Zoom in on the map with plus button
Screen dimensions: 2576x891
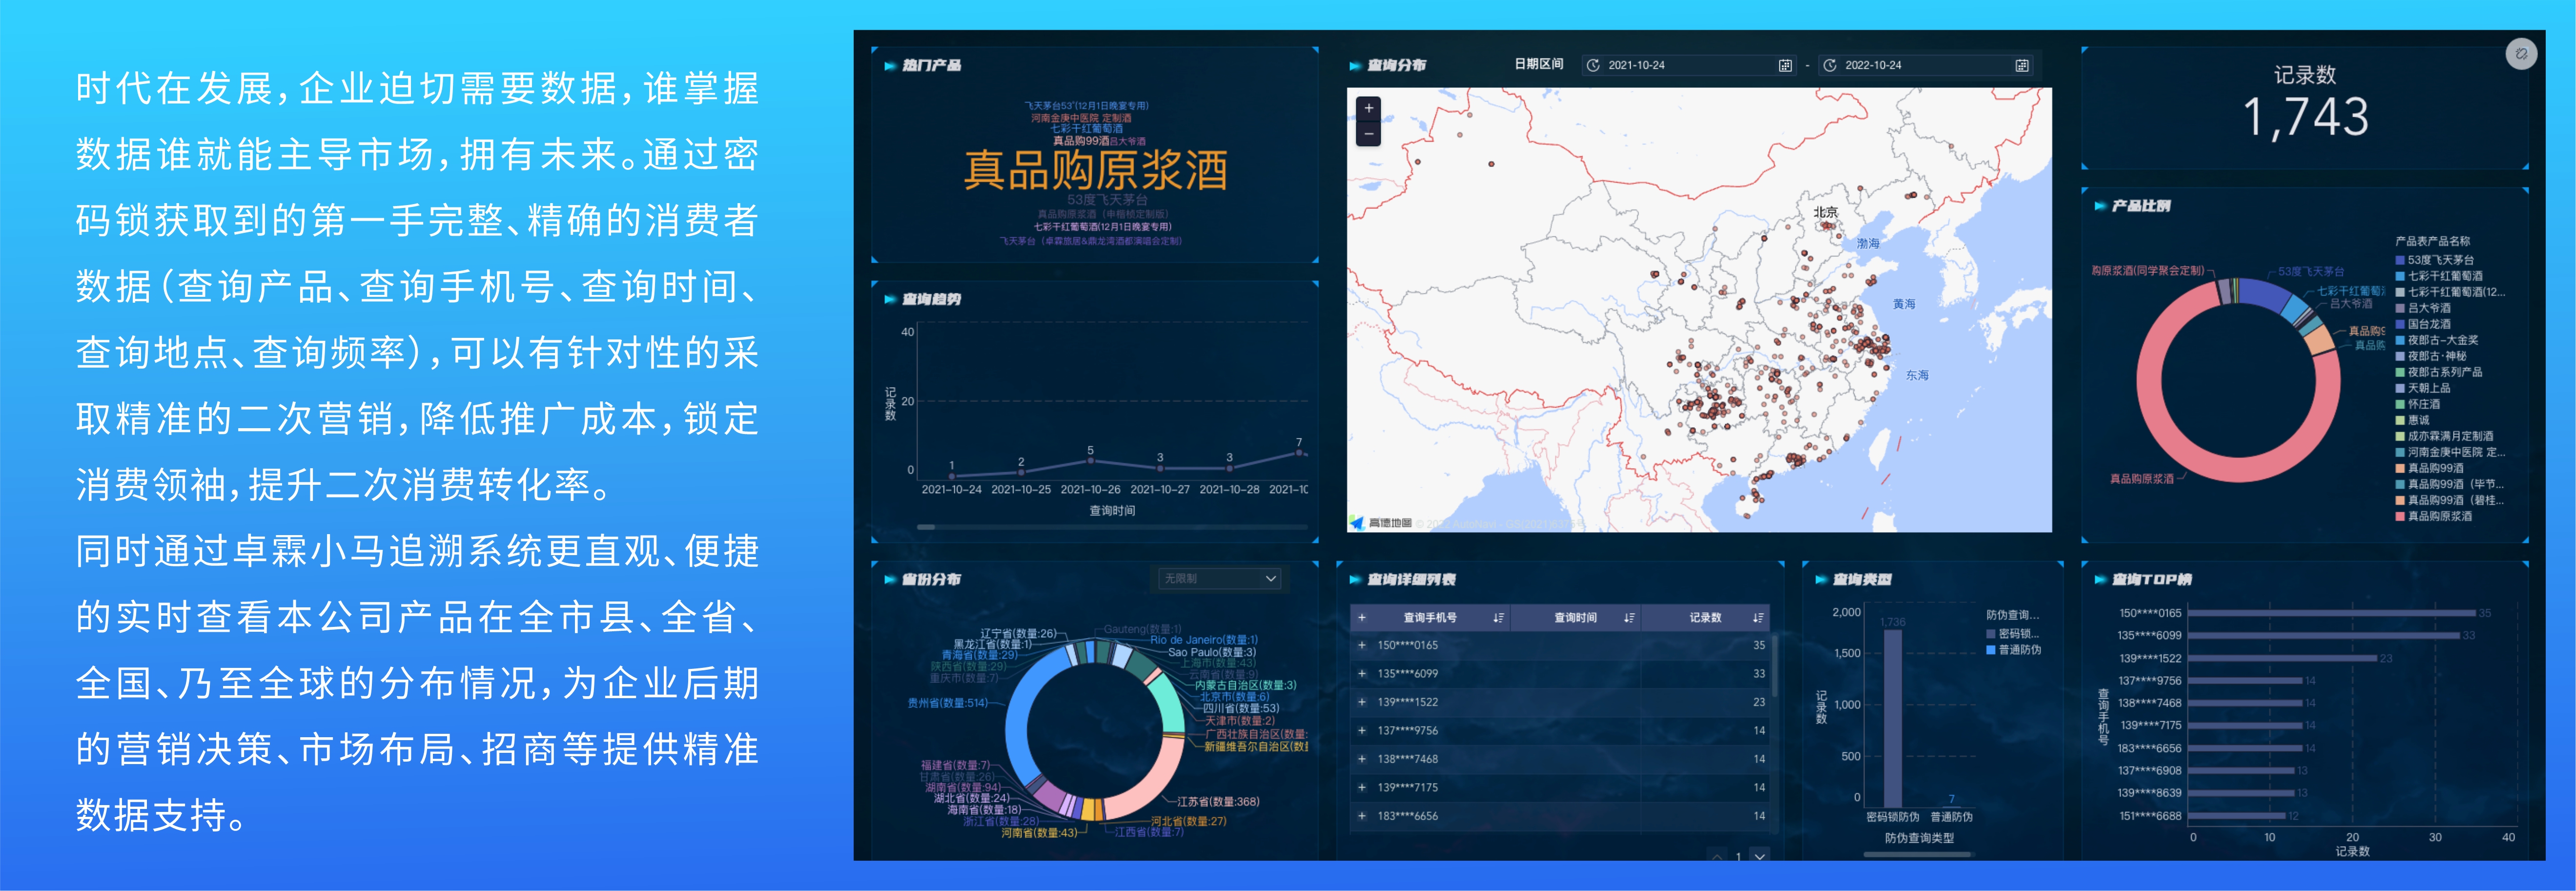point(1368,108)
